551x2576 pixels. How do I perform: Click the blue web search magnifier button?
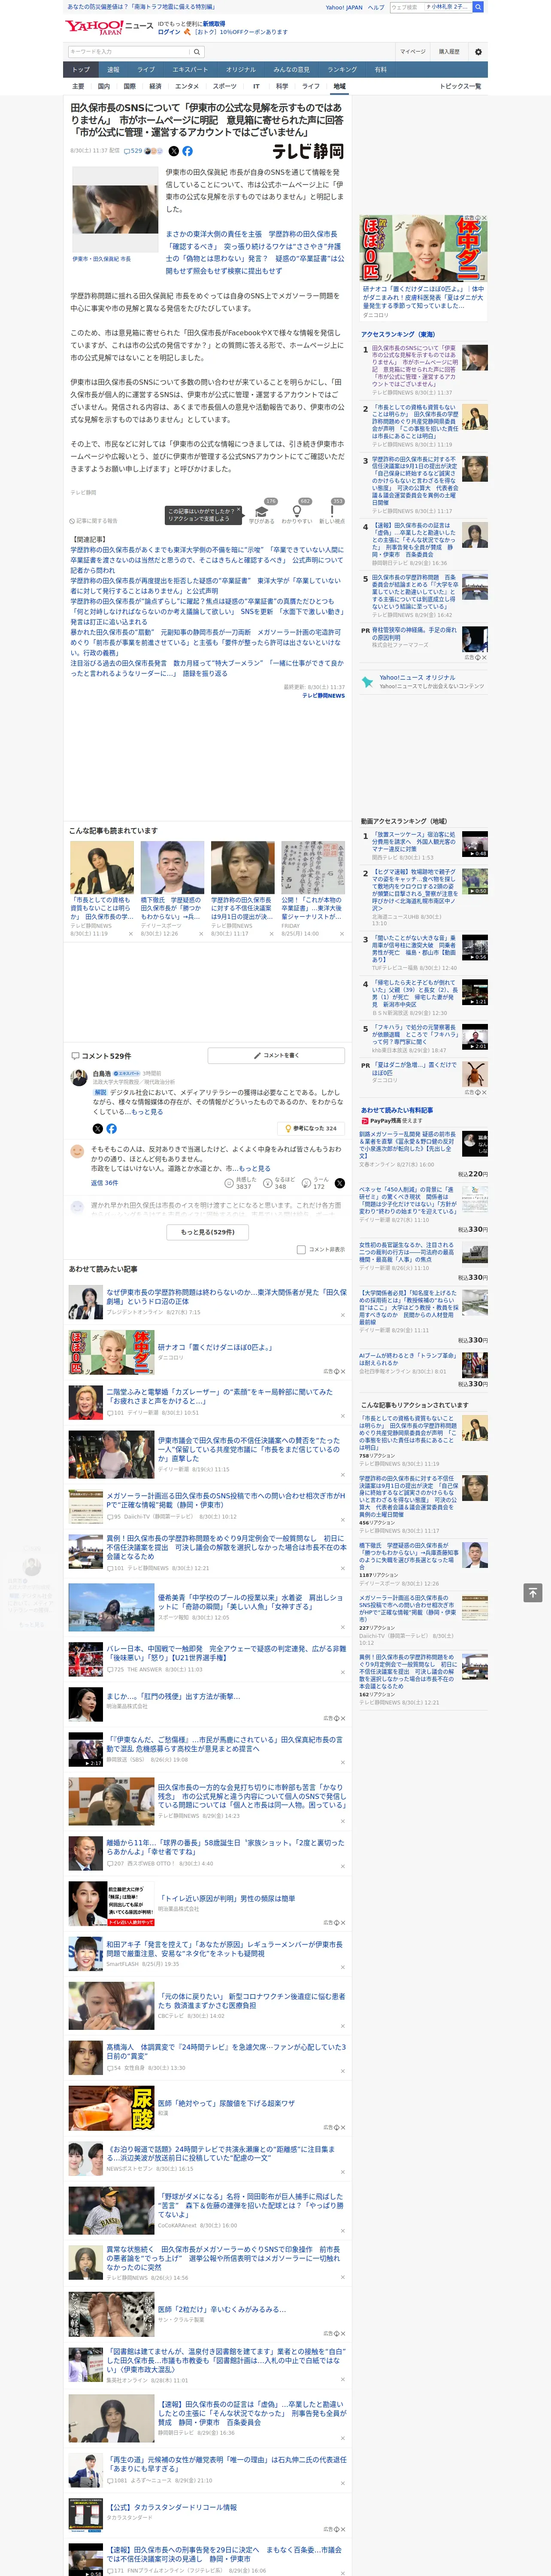click(x=479, y=7)
